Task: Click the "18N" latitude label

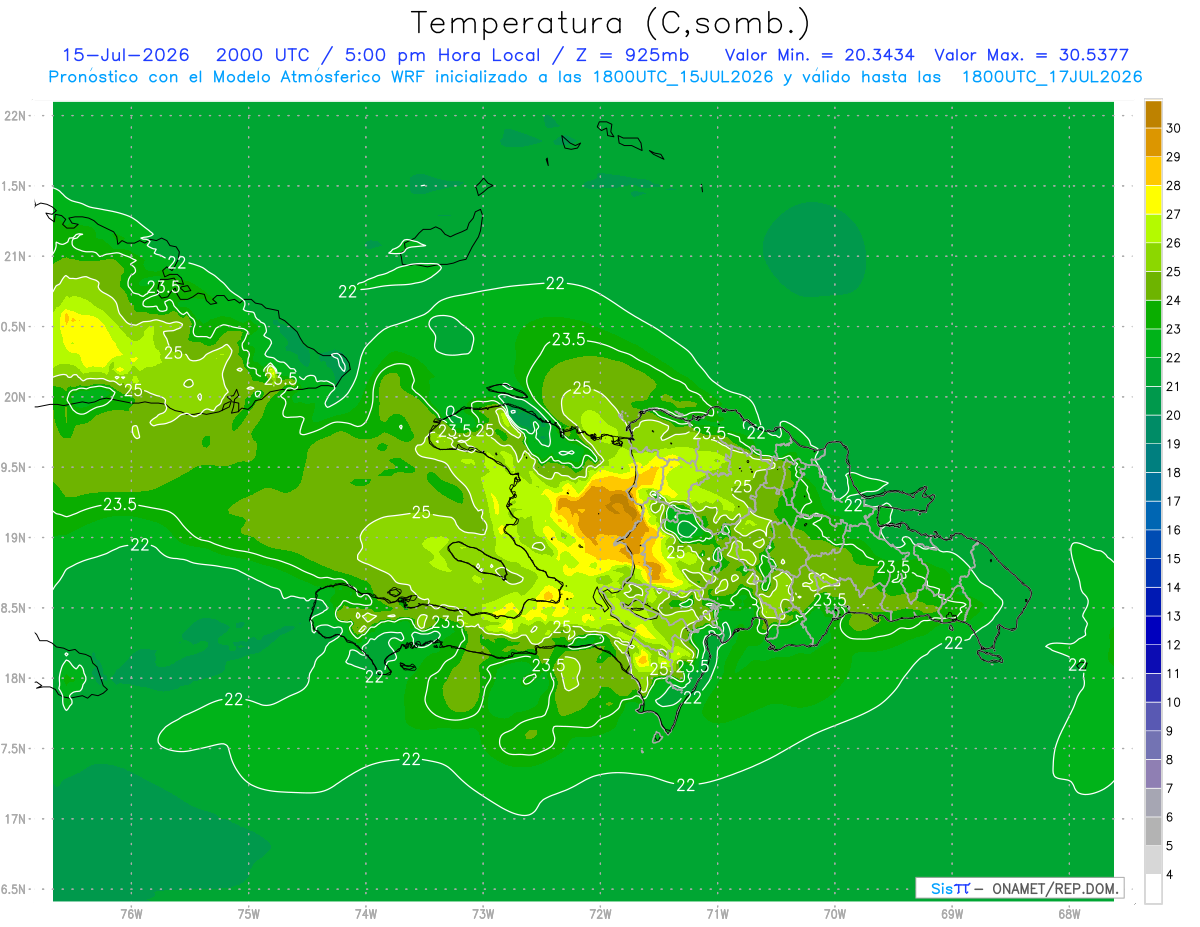Action: pyautogui.click(x=15, y=678)
